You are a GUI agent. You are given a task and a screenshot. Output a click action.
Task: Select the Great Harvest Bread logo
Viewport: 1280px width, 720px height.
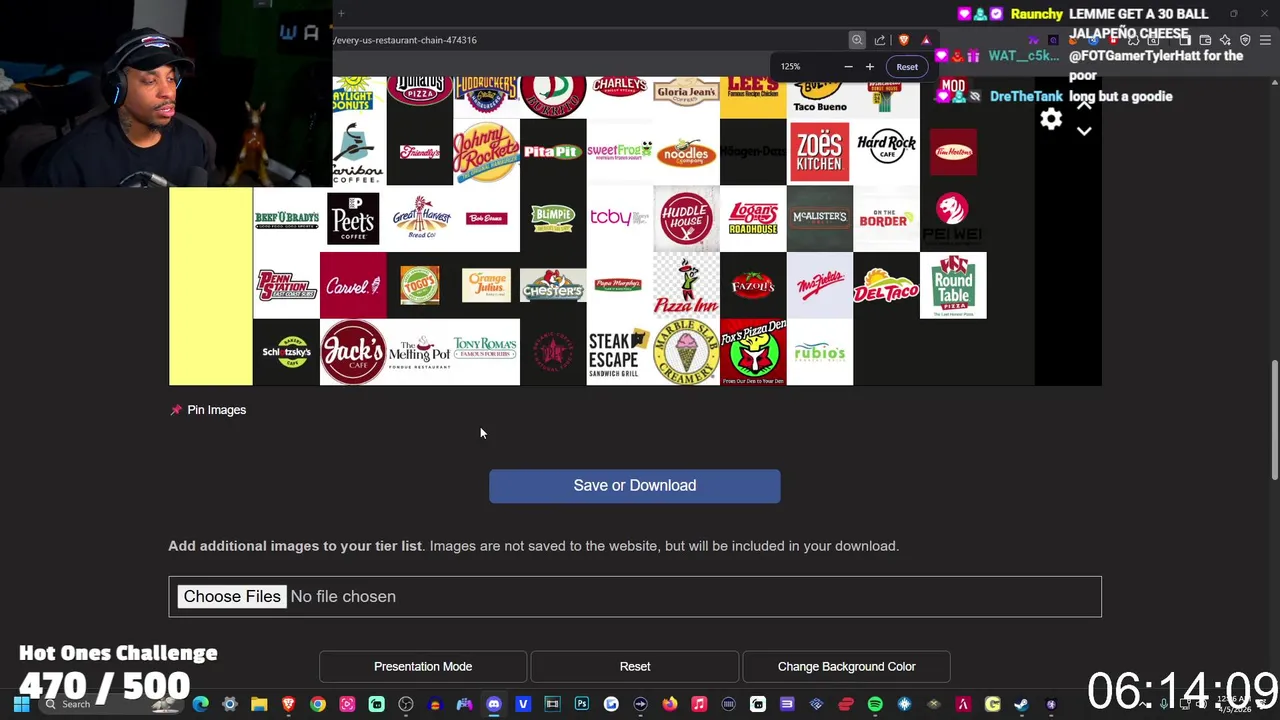420,219
